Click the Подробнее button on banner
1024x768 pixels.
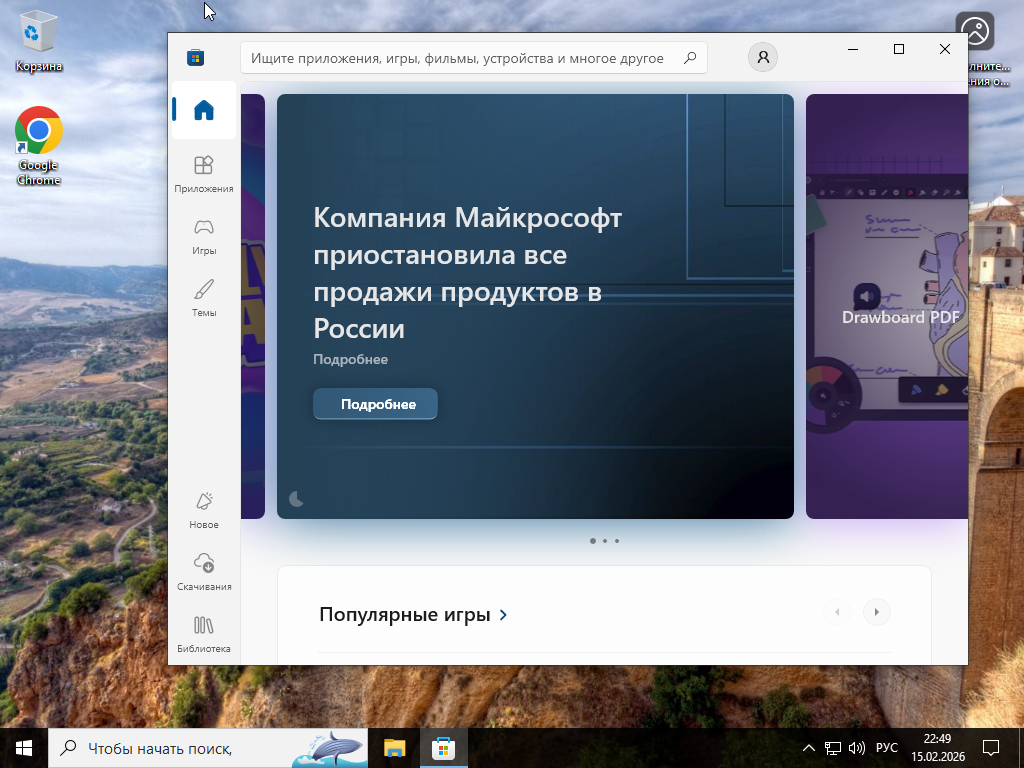pos(376,404)
